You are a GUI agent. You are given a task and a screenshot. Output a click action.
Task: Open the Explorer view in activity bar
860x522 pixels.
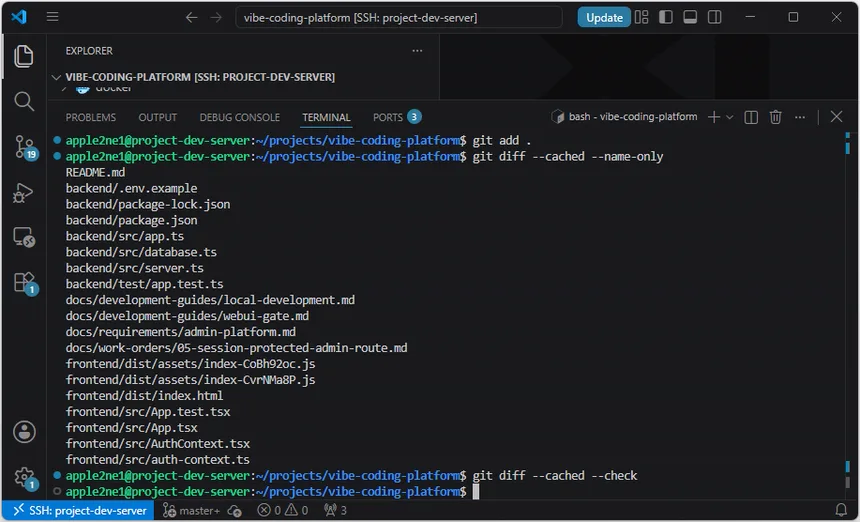[x=24, y=56]
